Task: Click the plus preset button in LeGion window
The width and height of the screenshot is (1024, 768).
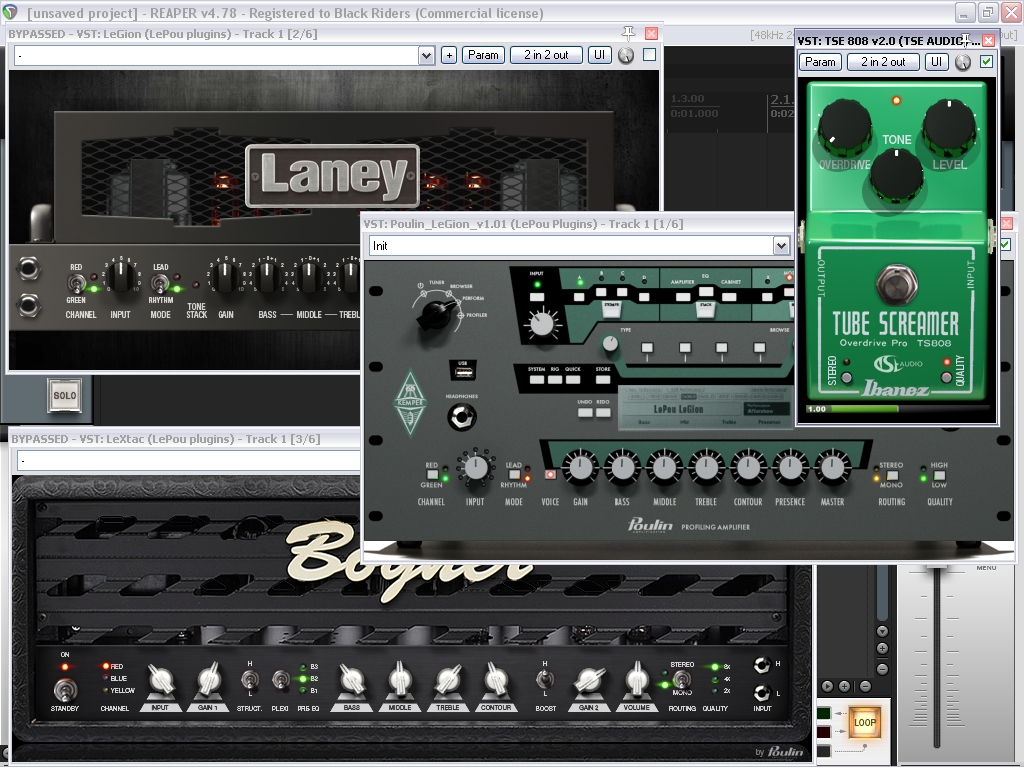Action: (x=449, y=56)
